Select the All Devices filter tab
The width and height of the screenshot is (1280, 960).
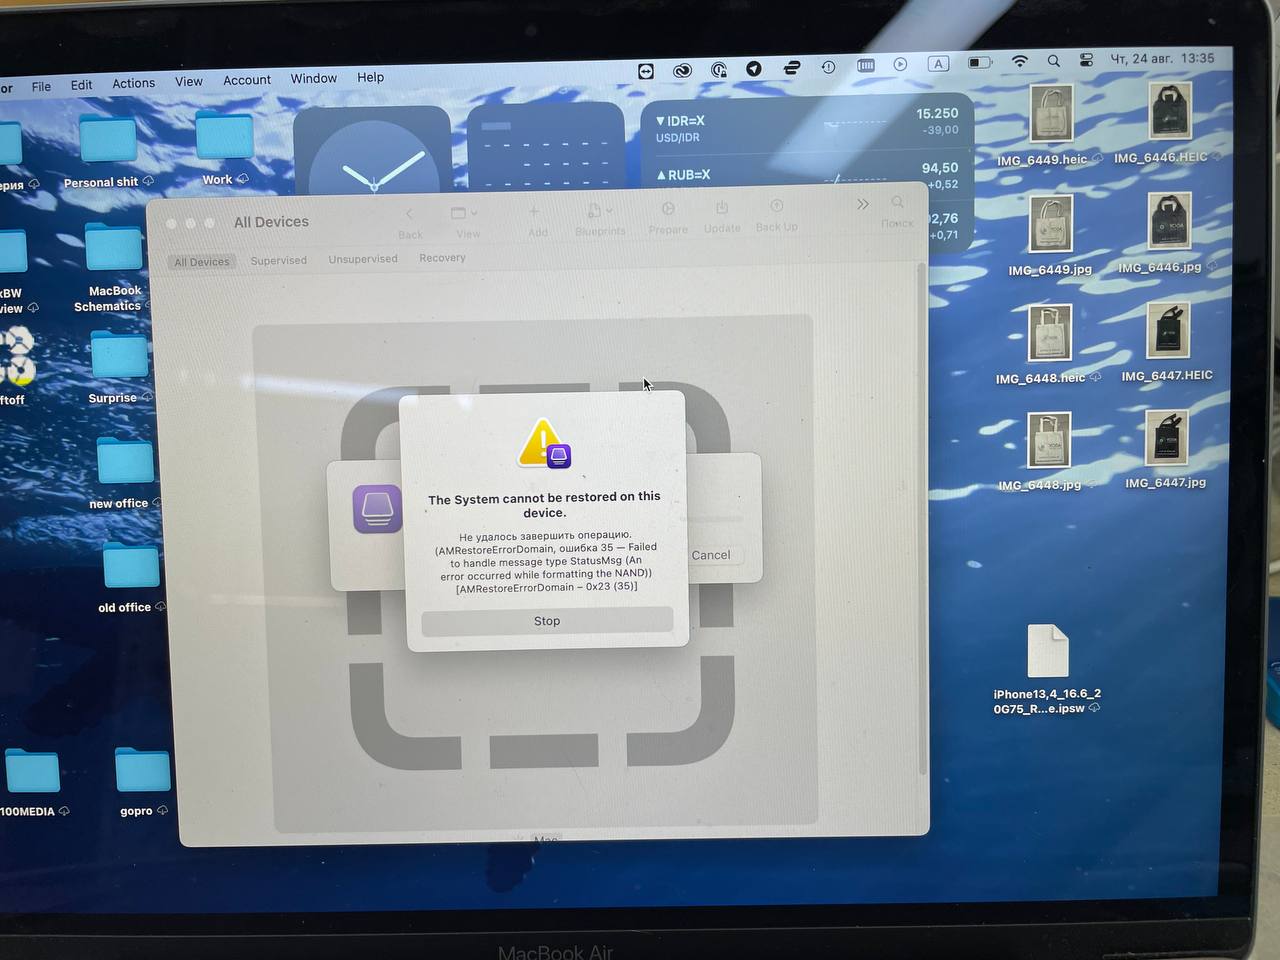tap(202, 262)
